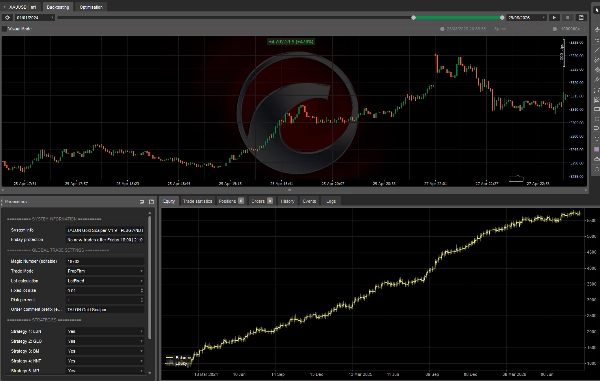Open the Positions tab

coord(231,201)
